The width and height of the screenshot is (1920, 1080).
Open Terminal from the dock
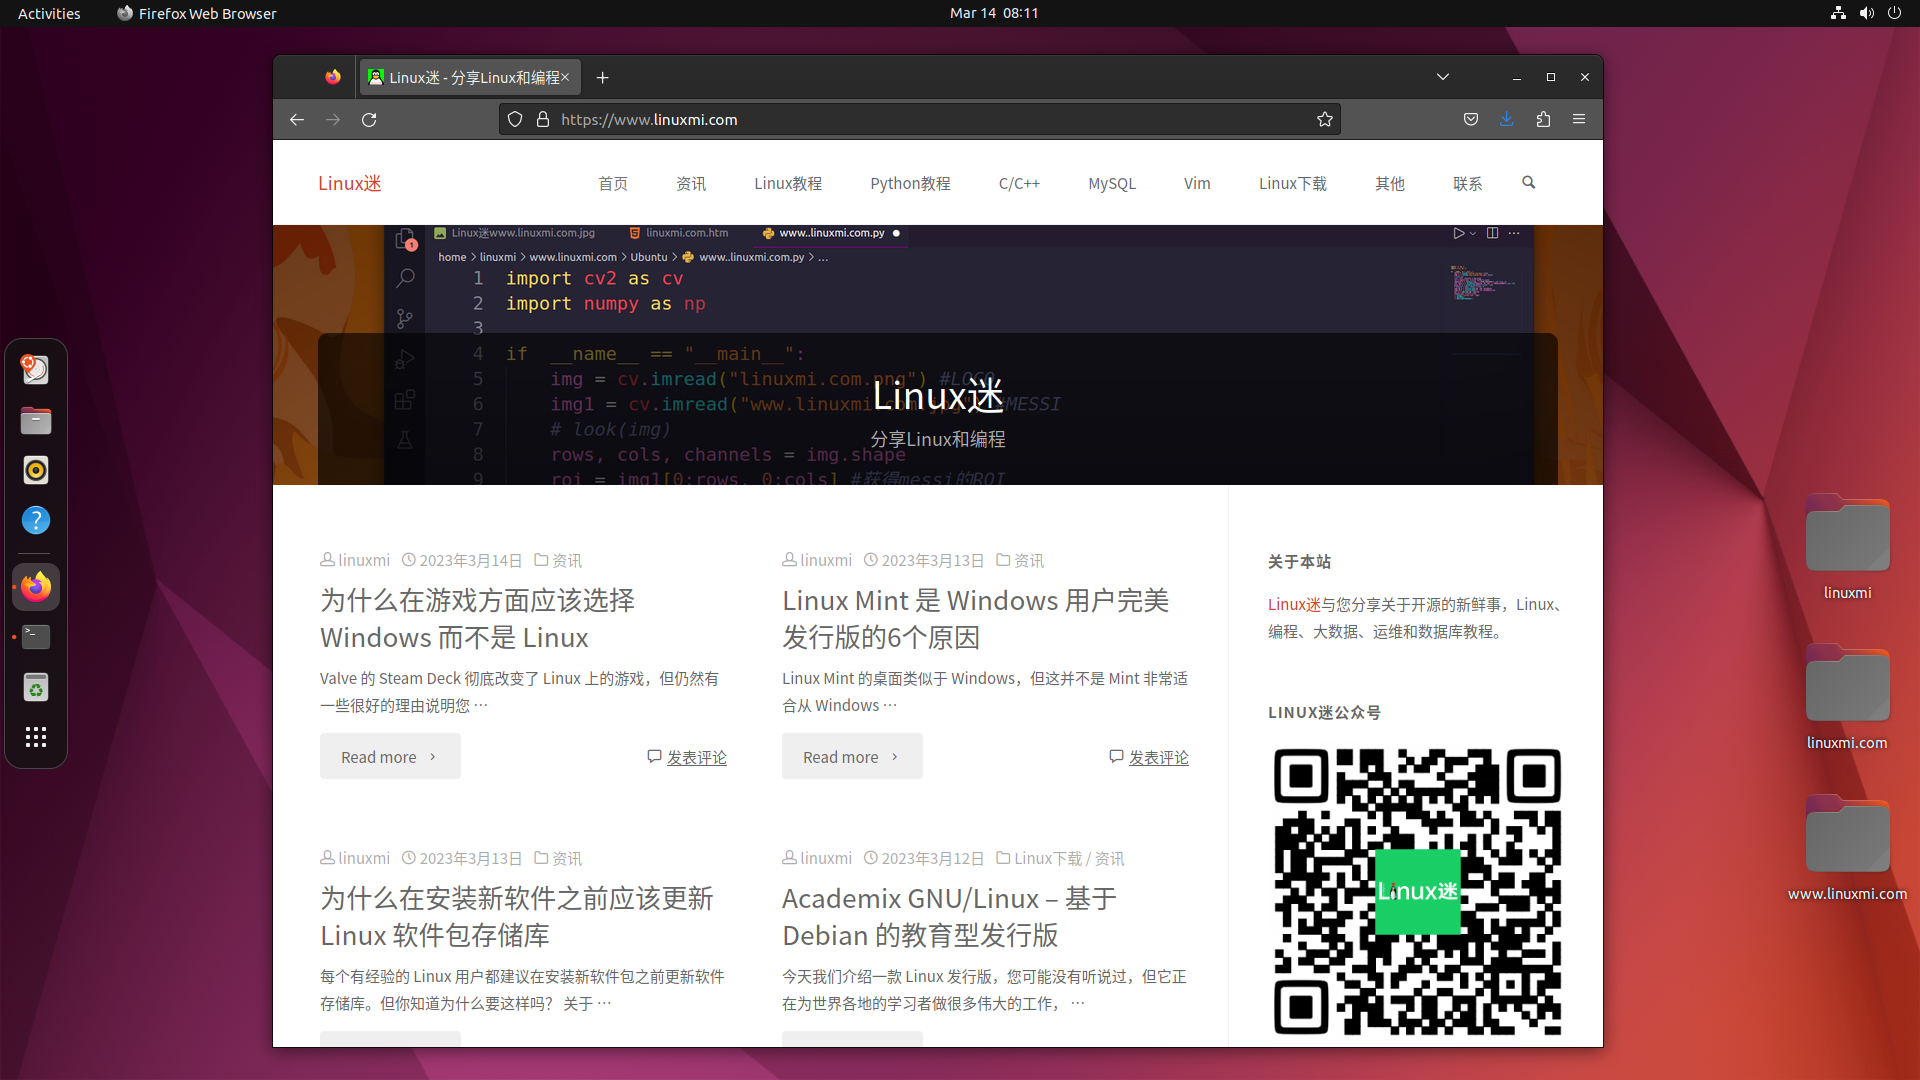coord(36,637)
